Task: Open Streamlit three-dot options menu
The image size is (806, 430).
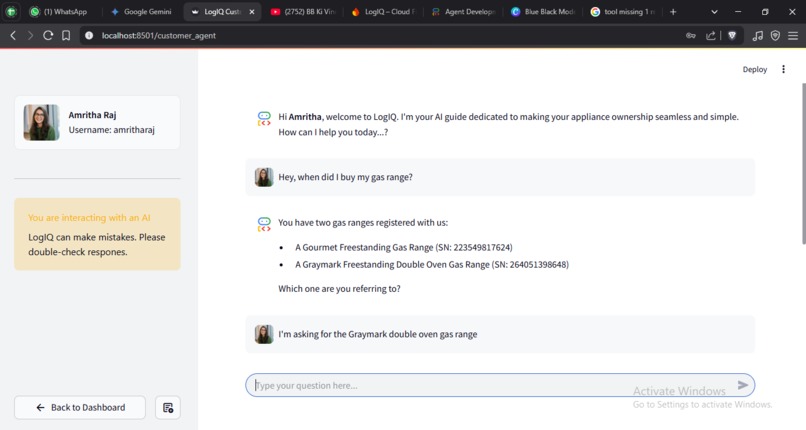Action: [783, 69]
